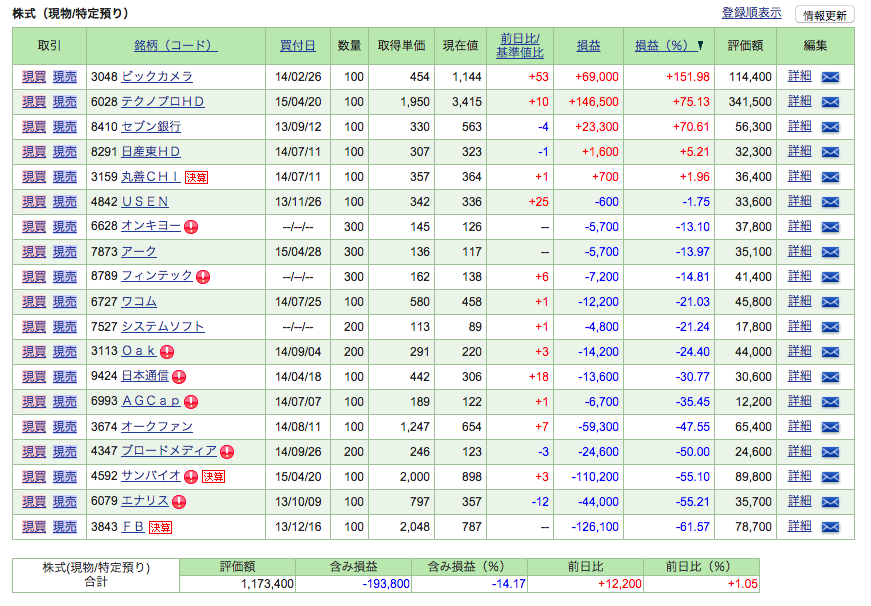This screenshot has width=871, height=606.
Task: Click the 決算 badge beside 丸善CHI
Action: click(x=196, y=178)
